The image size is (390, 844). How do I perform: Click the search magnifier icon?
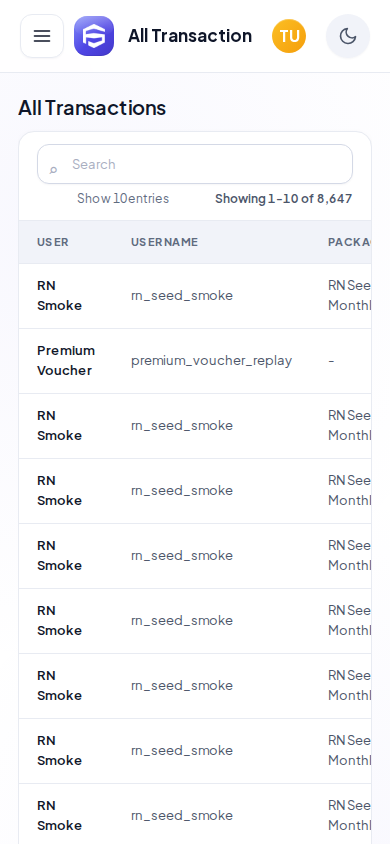click(53, 170)
